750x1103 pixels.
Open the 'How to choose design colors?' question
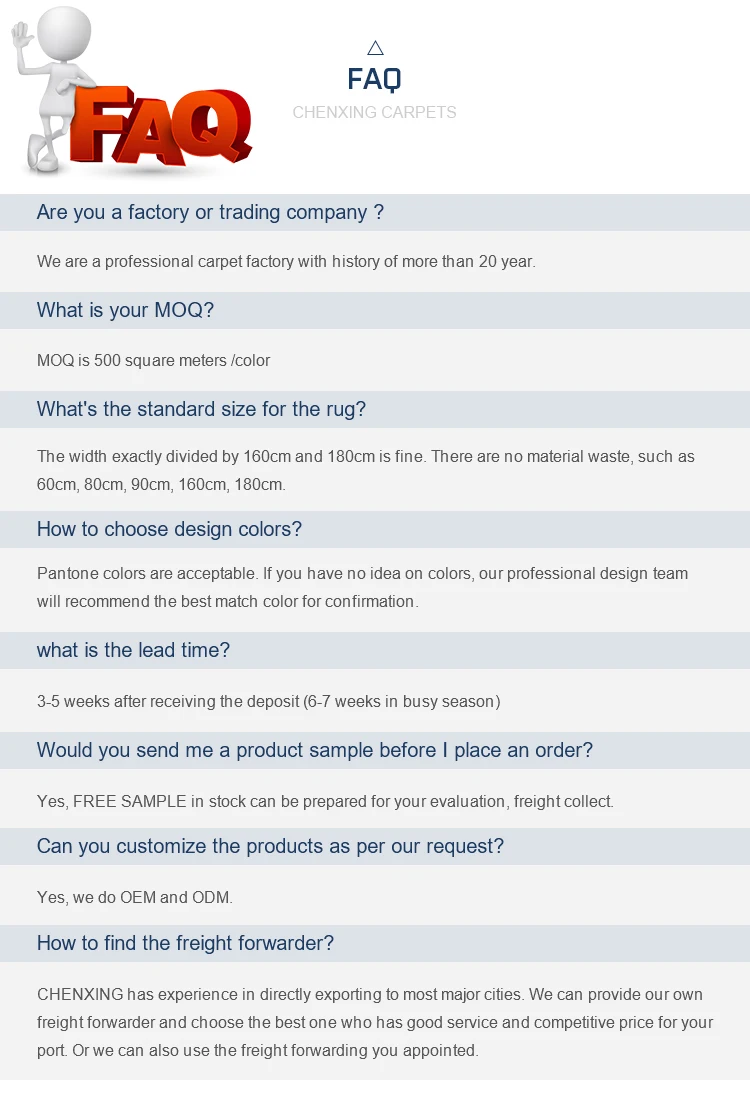coord(169,529)
